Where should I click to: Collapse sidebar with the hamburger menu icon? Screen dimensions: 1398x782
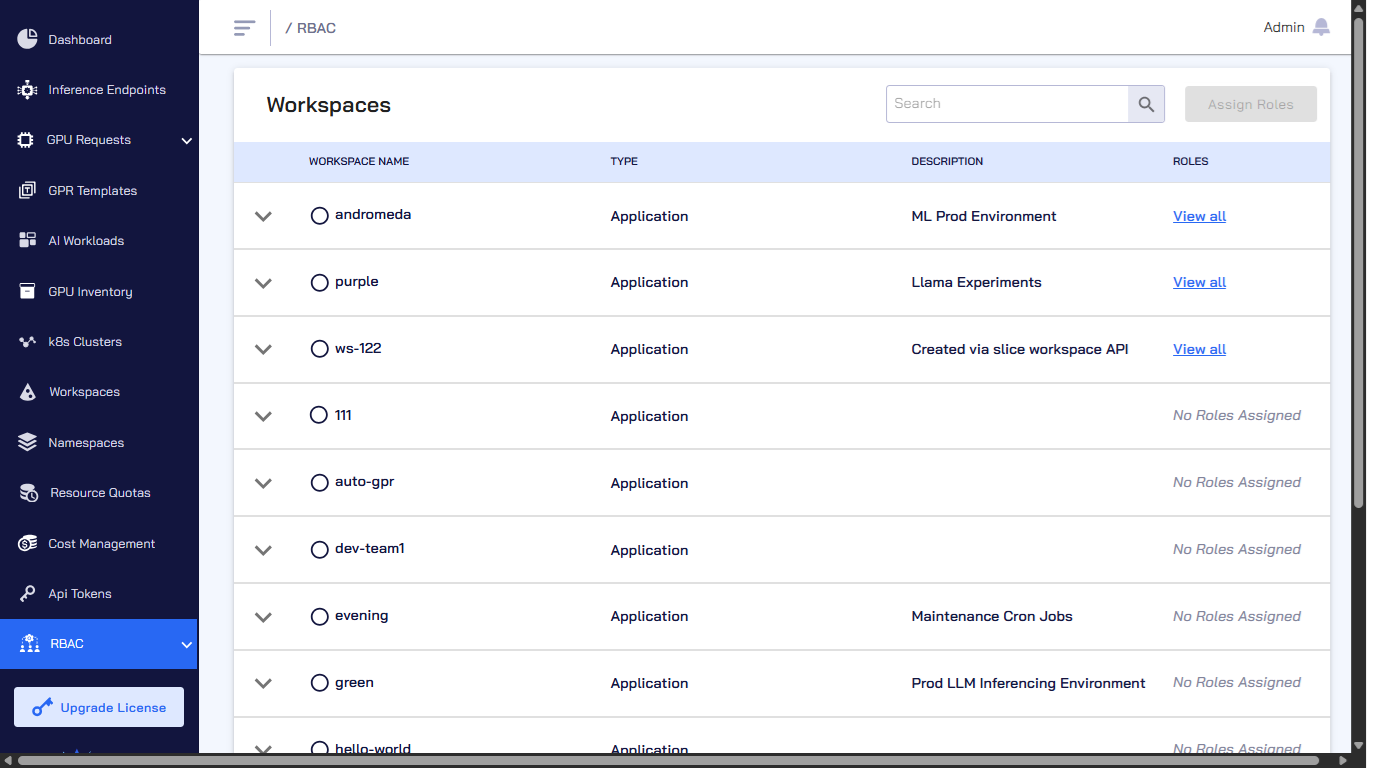pyautogui.click(x=244, y=28)
